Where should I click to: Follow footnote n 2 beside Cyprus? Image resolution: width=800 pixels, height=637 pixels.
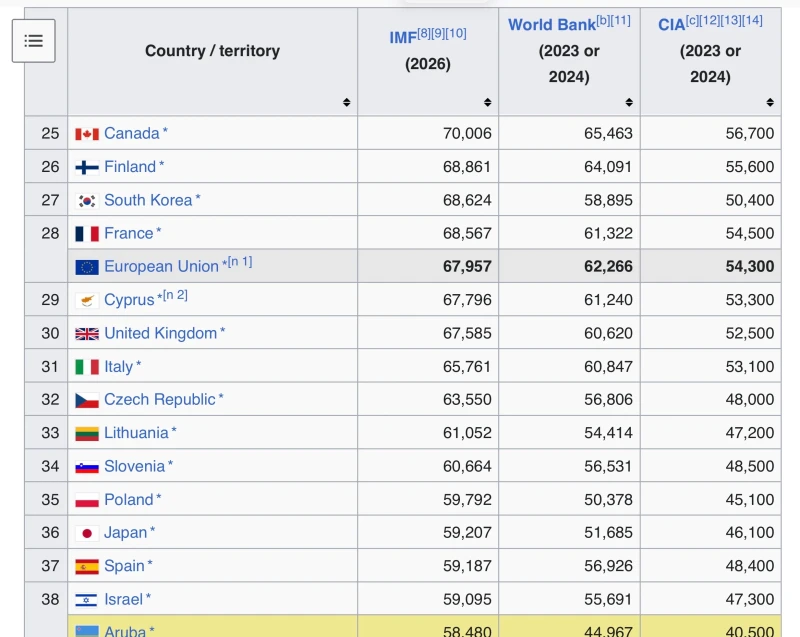click(175, 295)
